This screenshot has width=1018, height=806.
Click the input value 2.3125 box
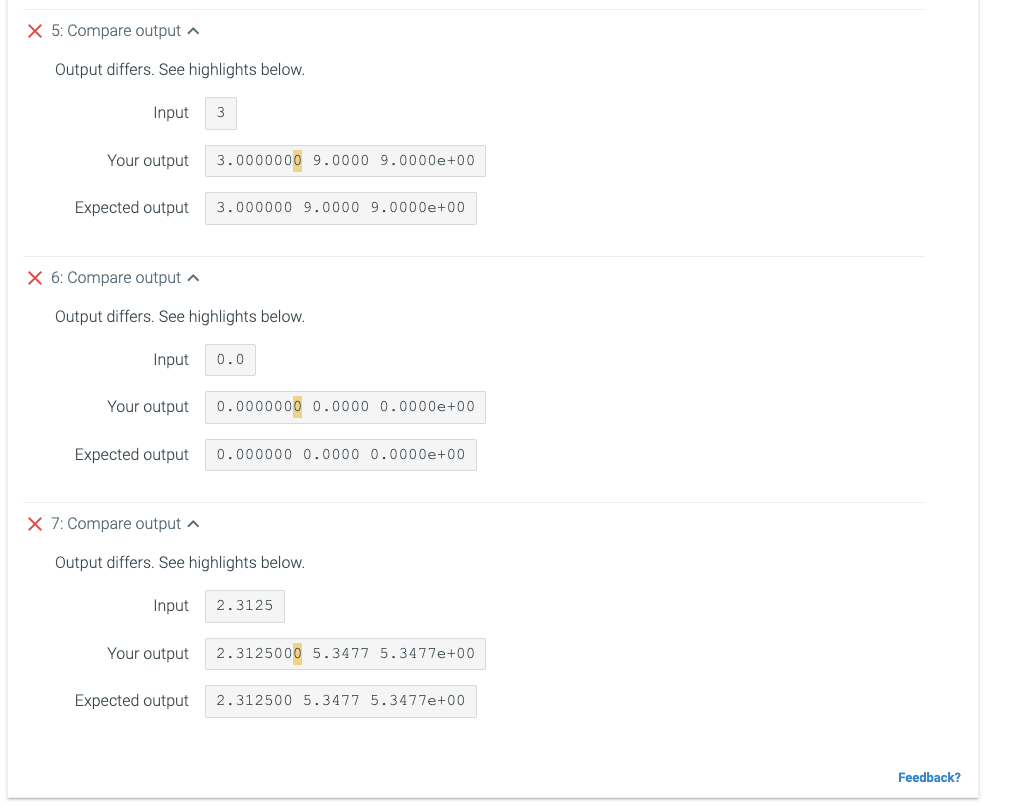(x=245, y=606)
